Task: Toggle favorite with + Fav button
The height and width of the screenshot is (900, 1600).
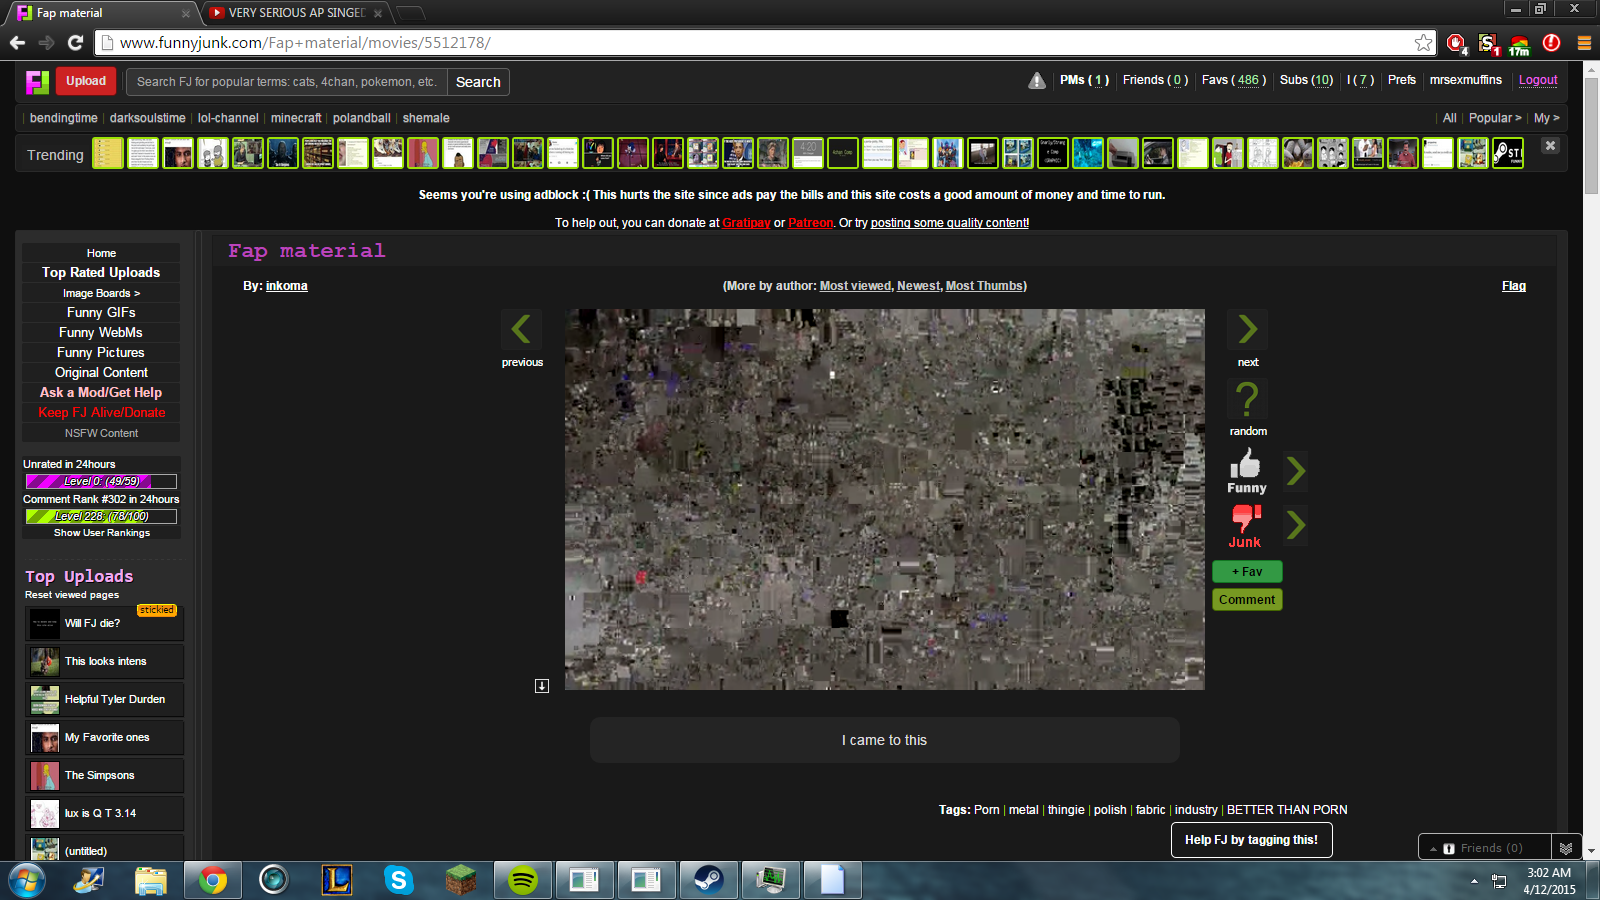Action: point(1247,572)
